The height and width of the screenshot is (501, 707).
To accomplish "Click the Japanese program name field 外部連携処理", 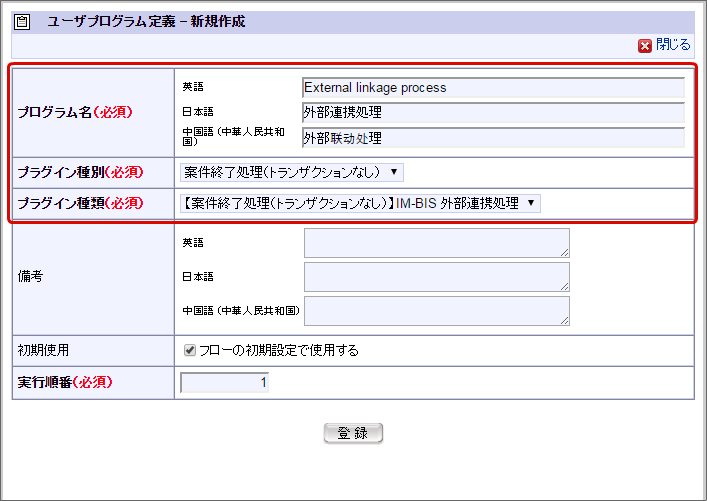I will click(493, 112).
